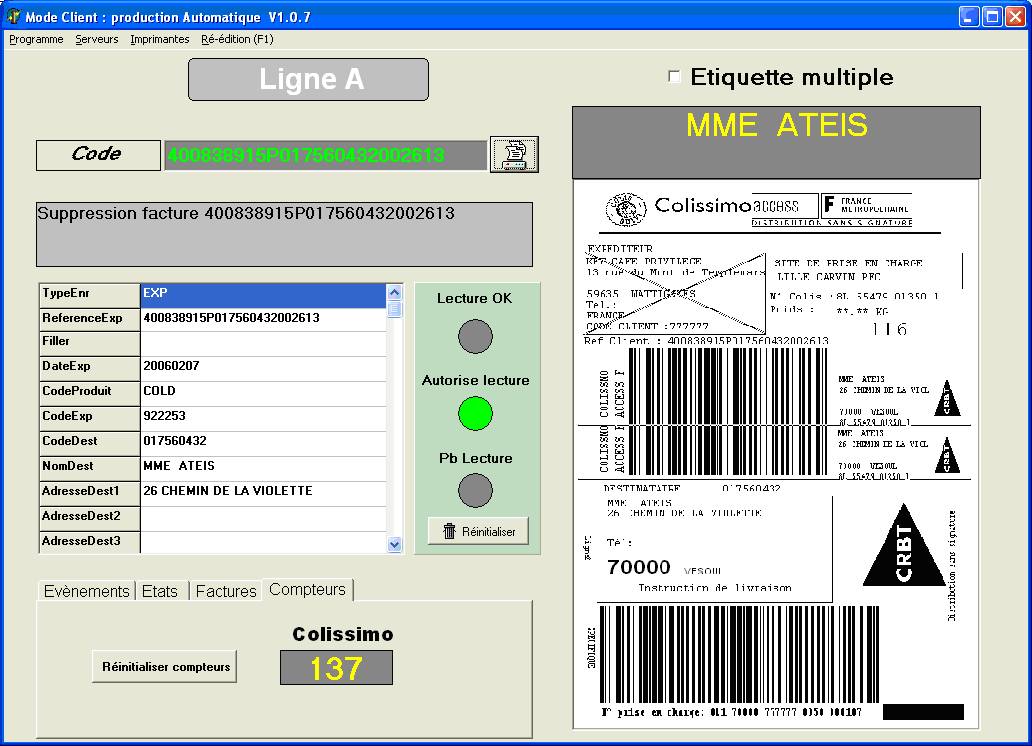Click the DateExp value 20060207
This screenshot has width=1032, height=746.
click(263, 367)
